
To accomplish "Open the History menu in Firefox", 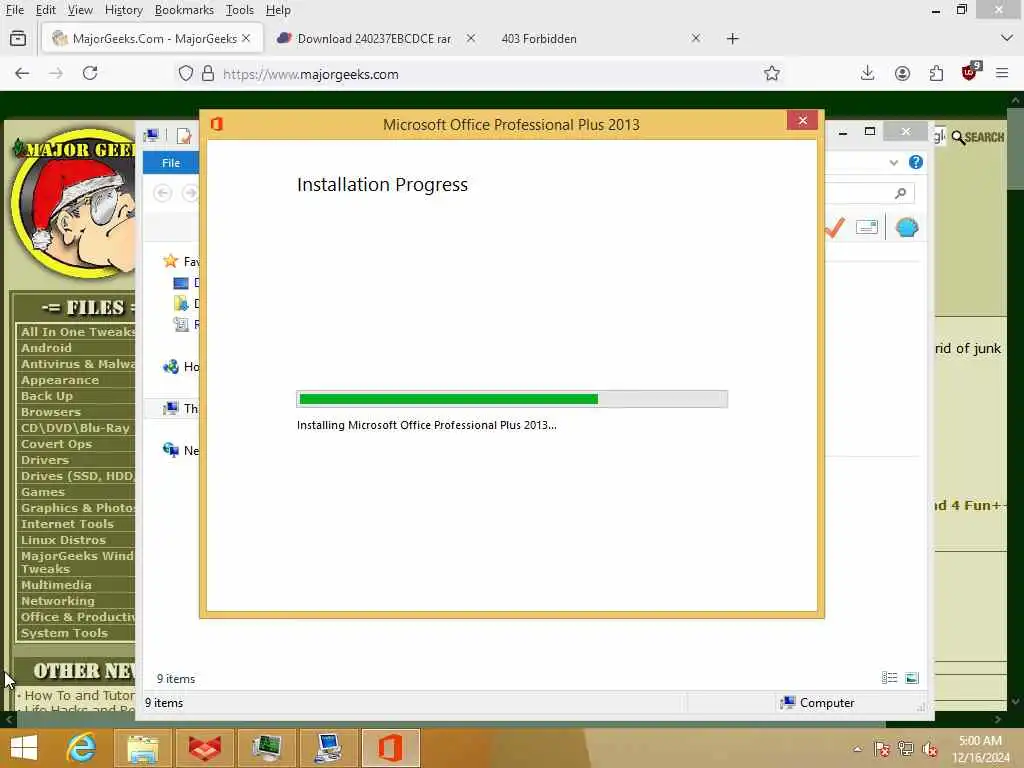I will (123, 10).
